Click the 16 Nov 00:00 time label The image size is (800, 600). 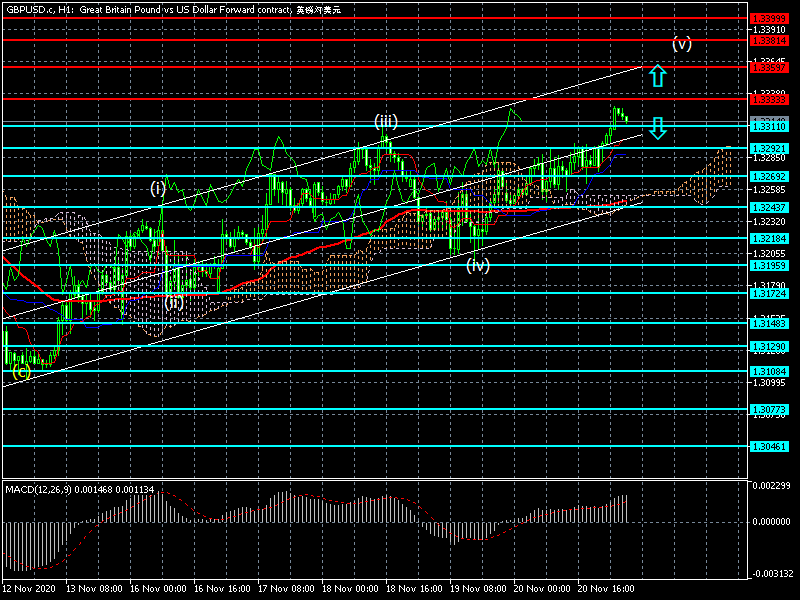(158, 588)
